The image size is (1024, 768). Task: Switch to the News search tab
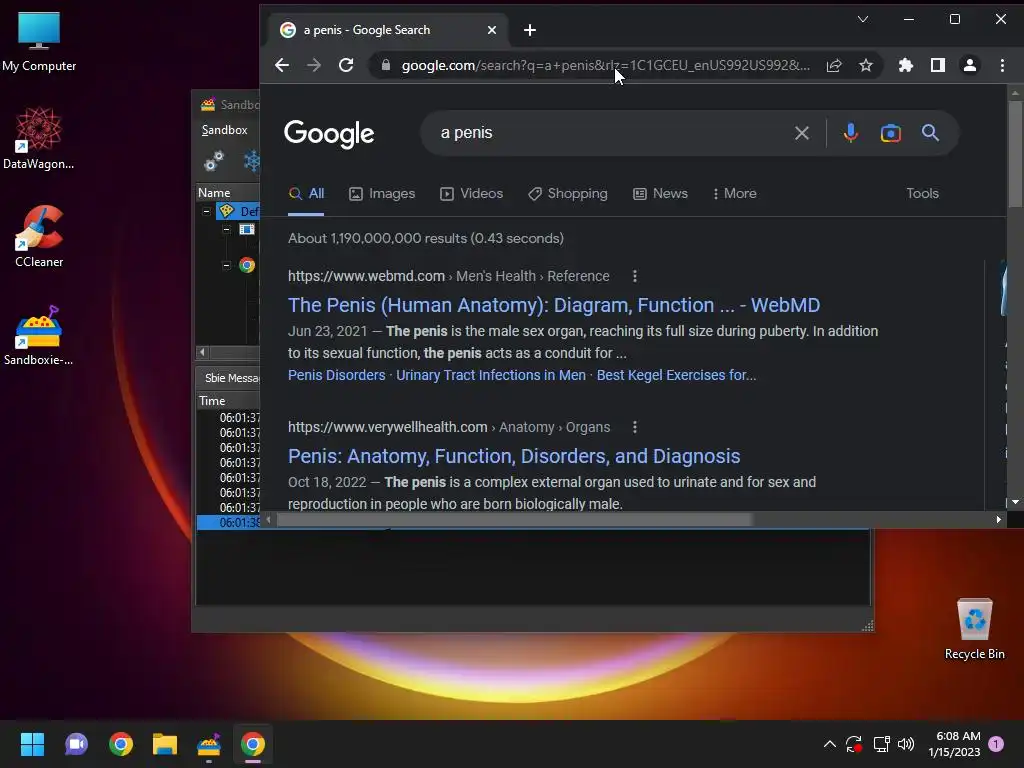660,194
